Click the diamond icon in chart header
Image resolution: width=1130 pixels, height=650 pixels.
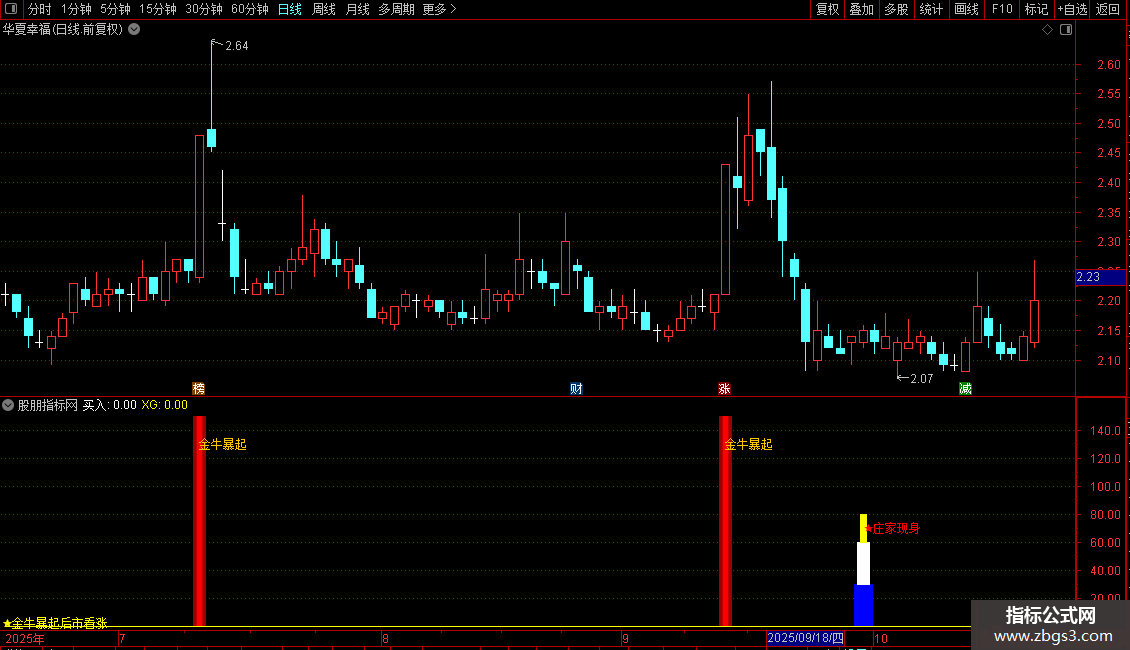tap(1048, 30)
